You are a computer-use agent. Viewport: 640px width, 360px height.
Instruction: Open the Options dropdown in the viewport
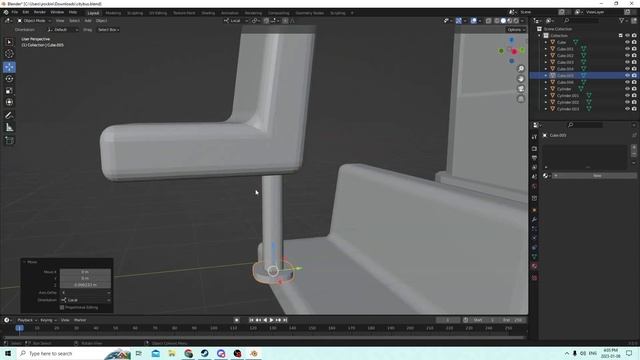(x=516, y=30)
